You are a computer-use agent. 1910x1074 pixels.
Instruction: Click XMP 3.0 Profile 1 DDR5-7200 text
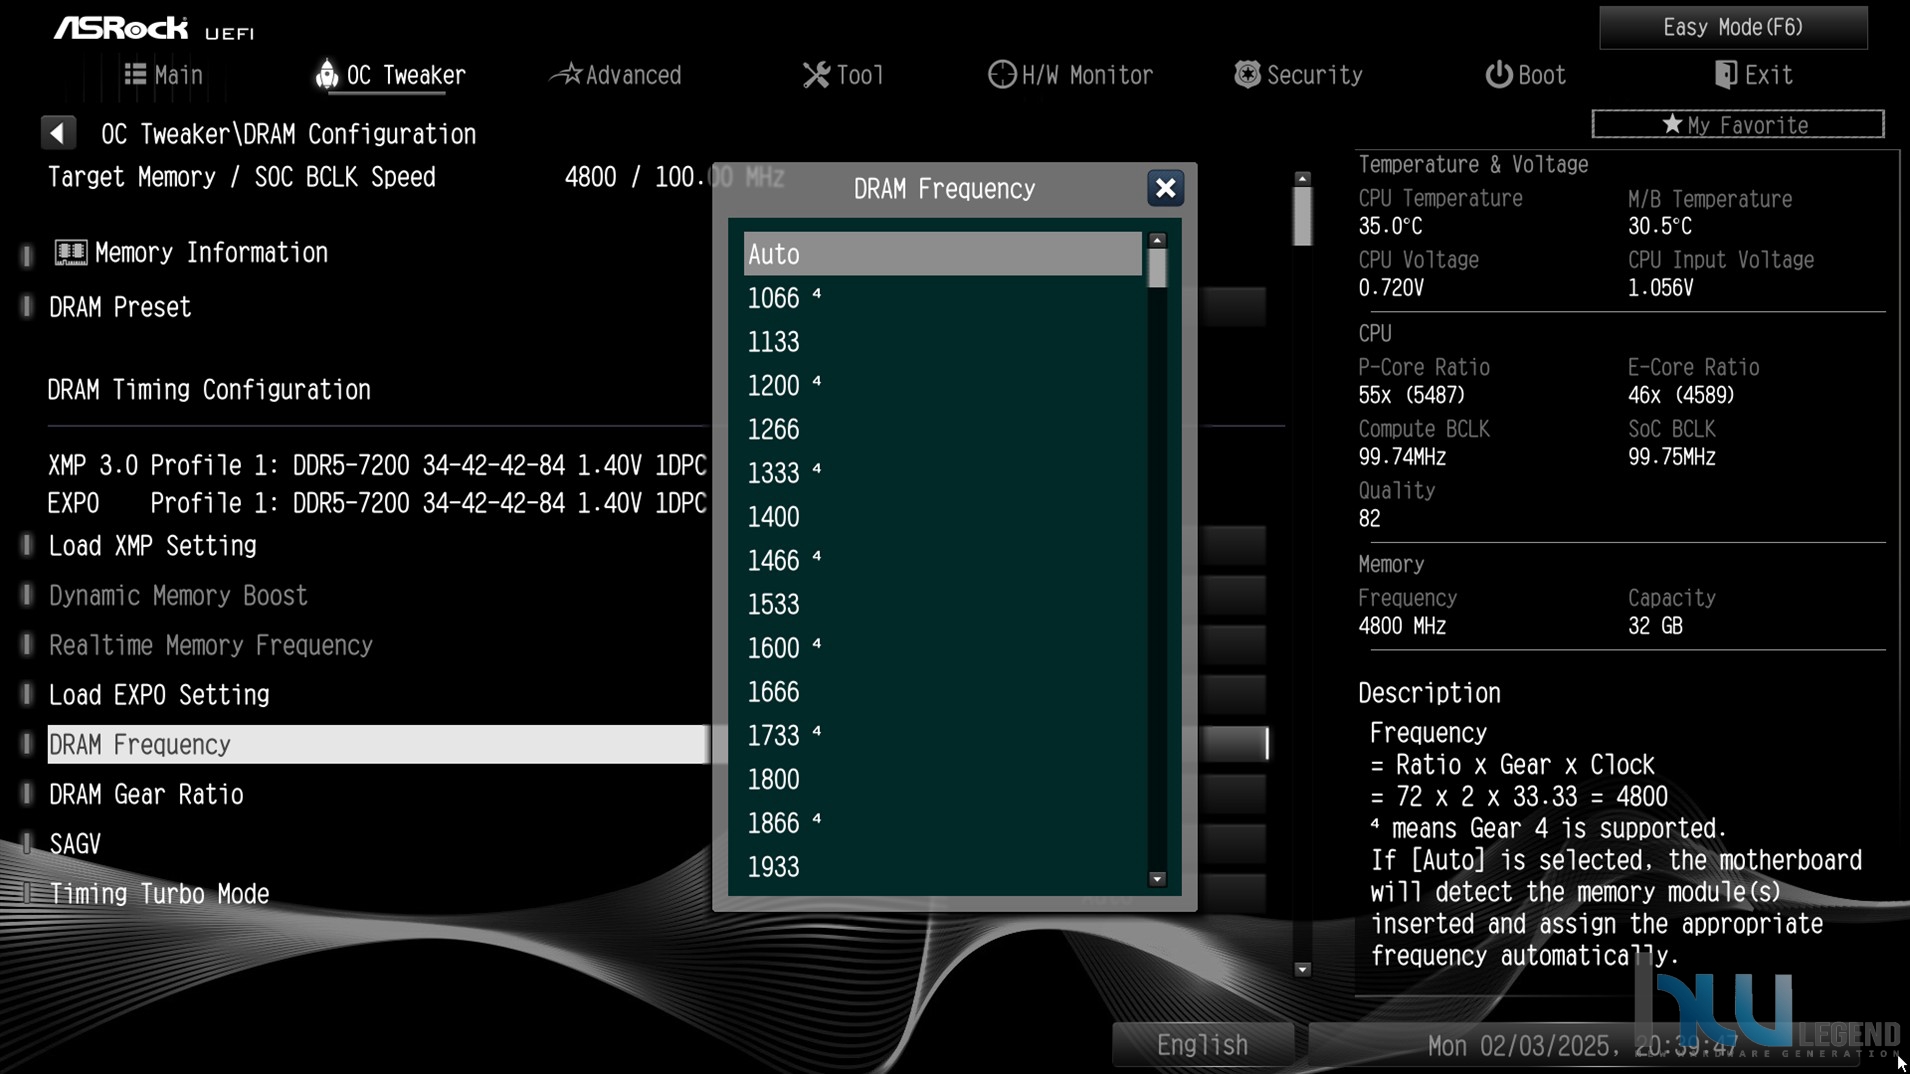click(377, 466)
